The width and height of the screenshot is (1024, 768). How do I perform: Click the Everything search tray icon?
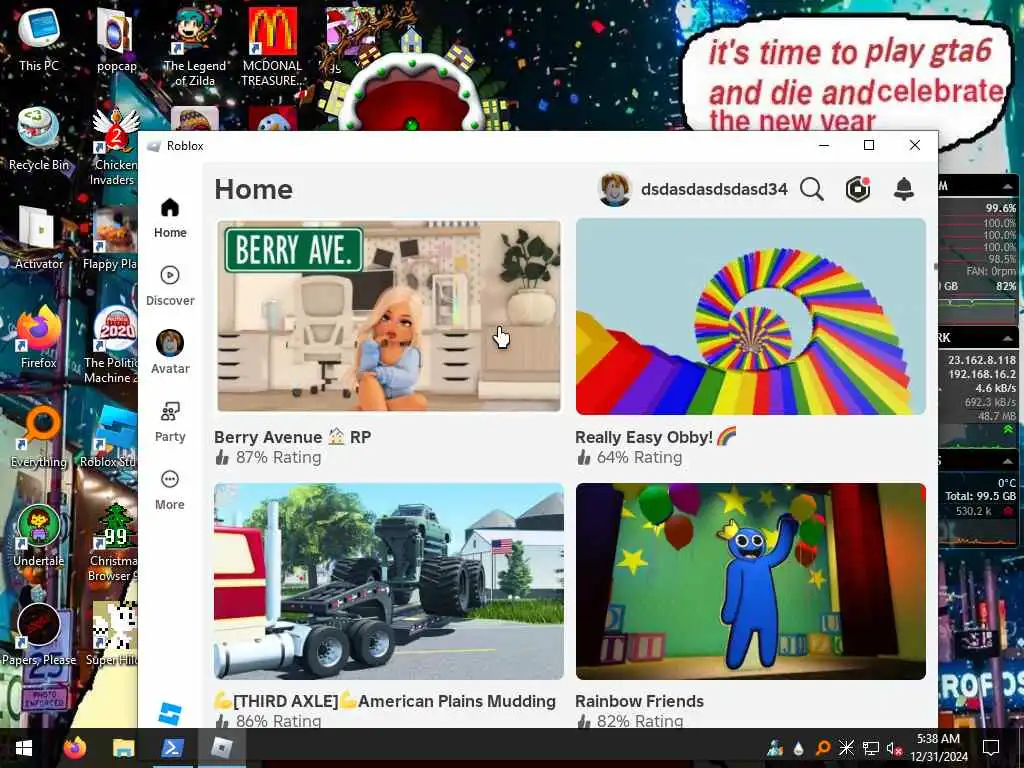tap(823, 748)
